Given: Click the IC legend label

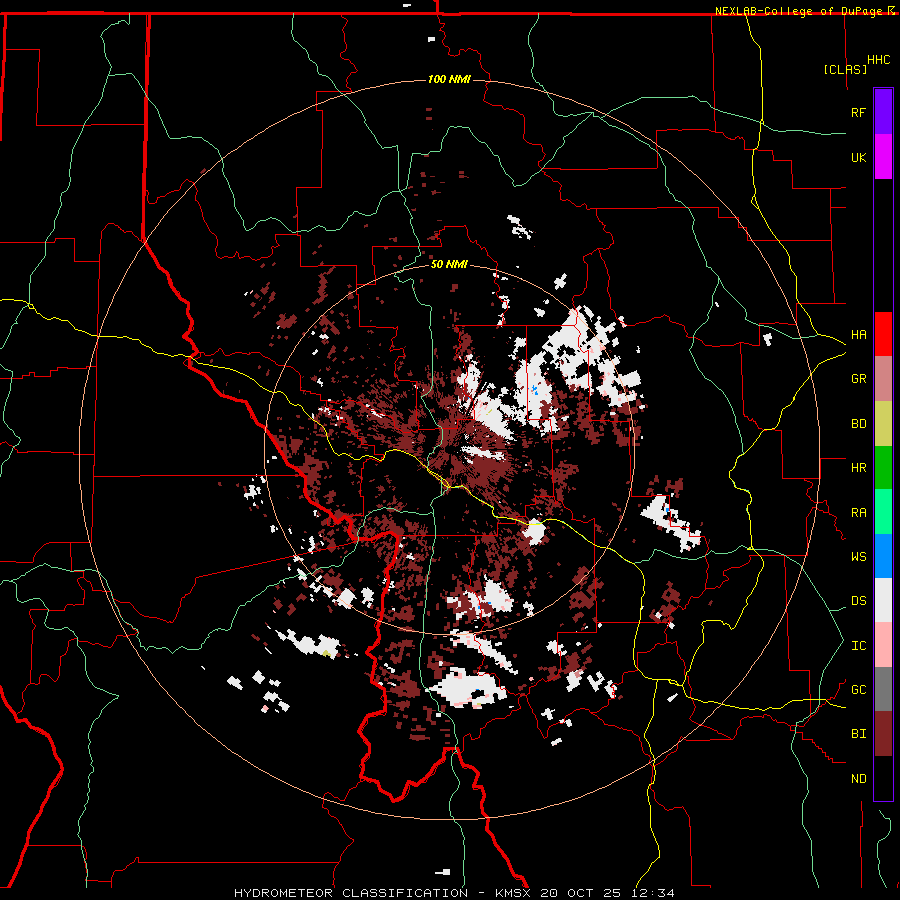Looking at the screenshot, I should (858, 646).
